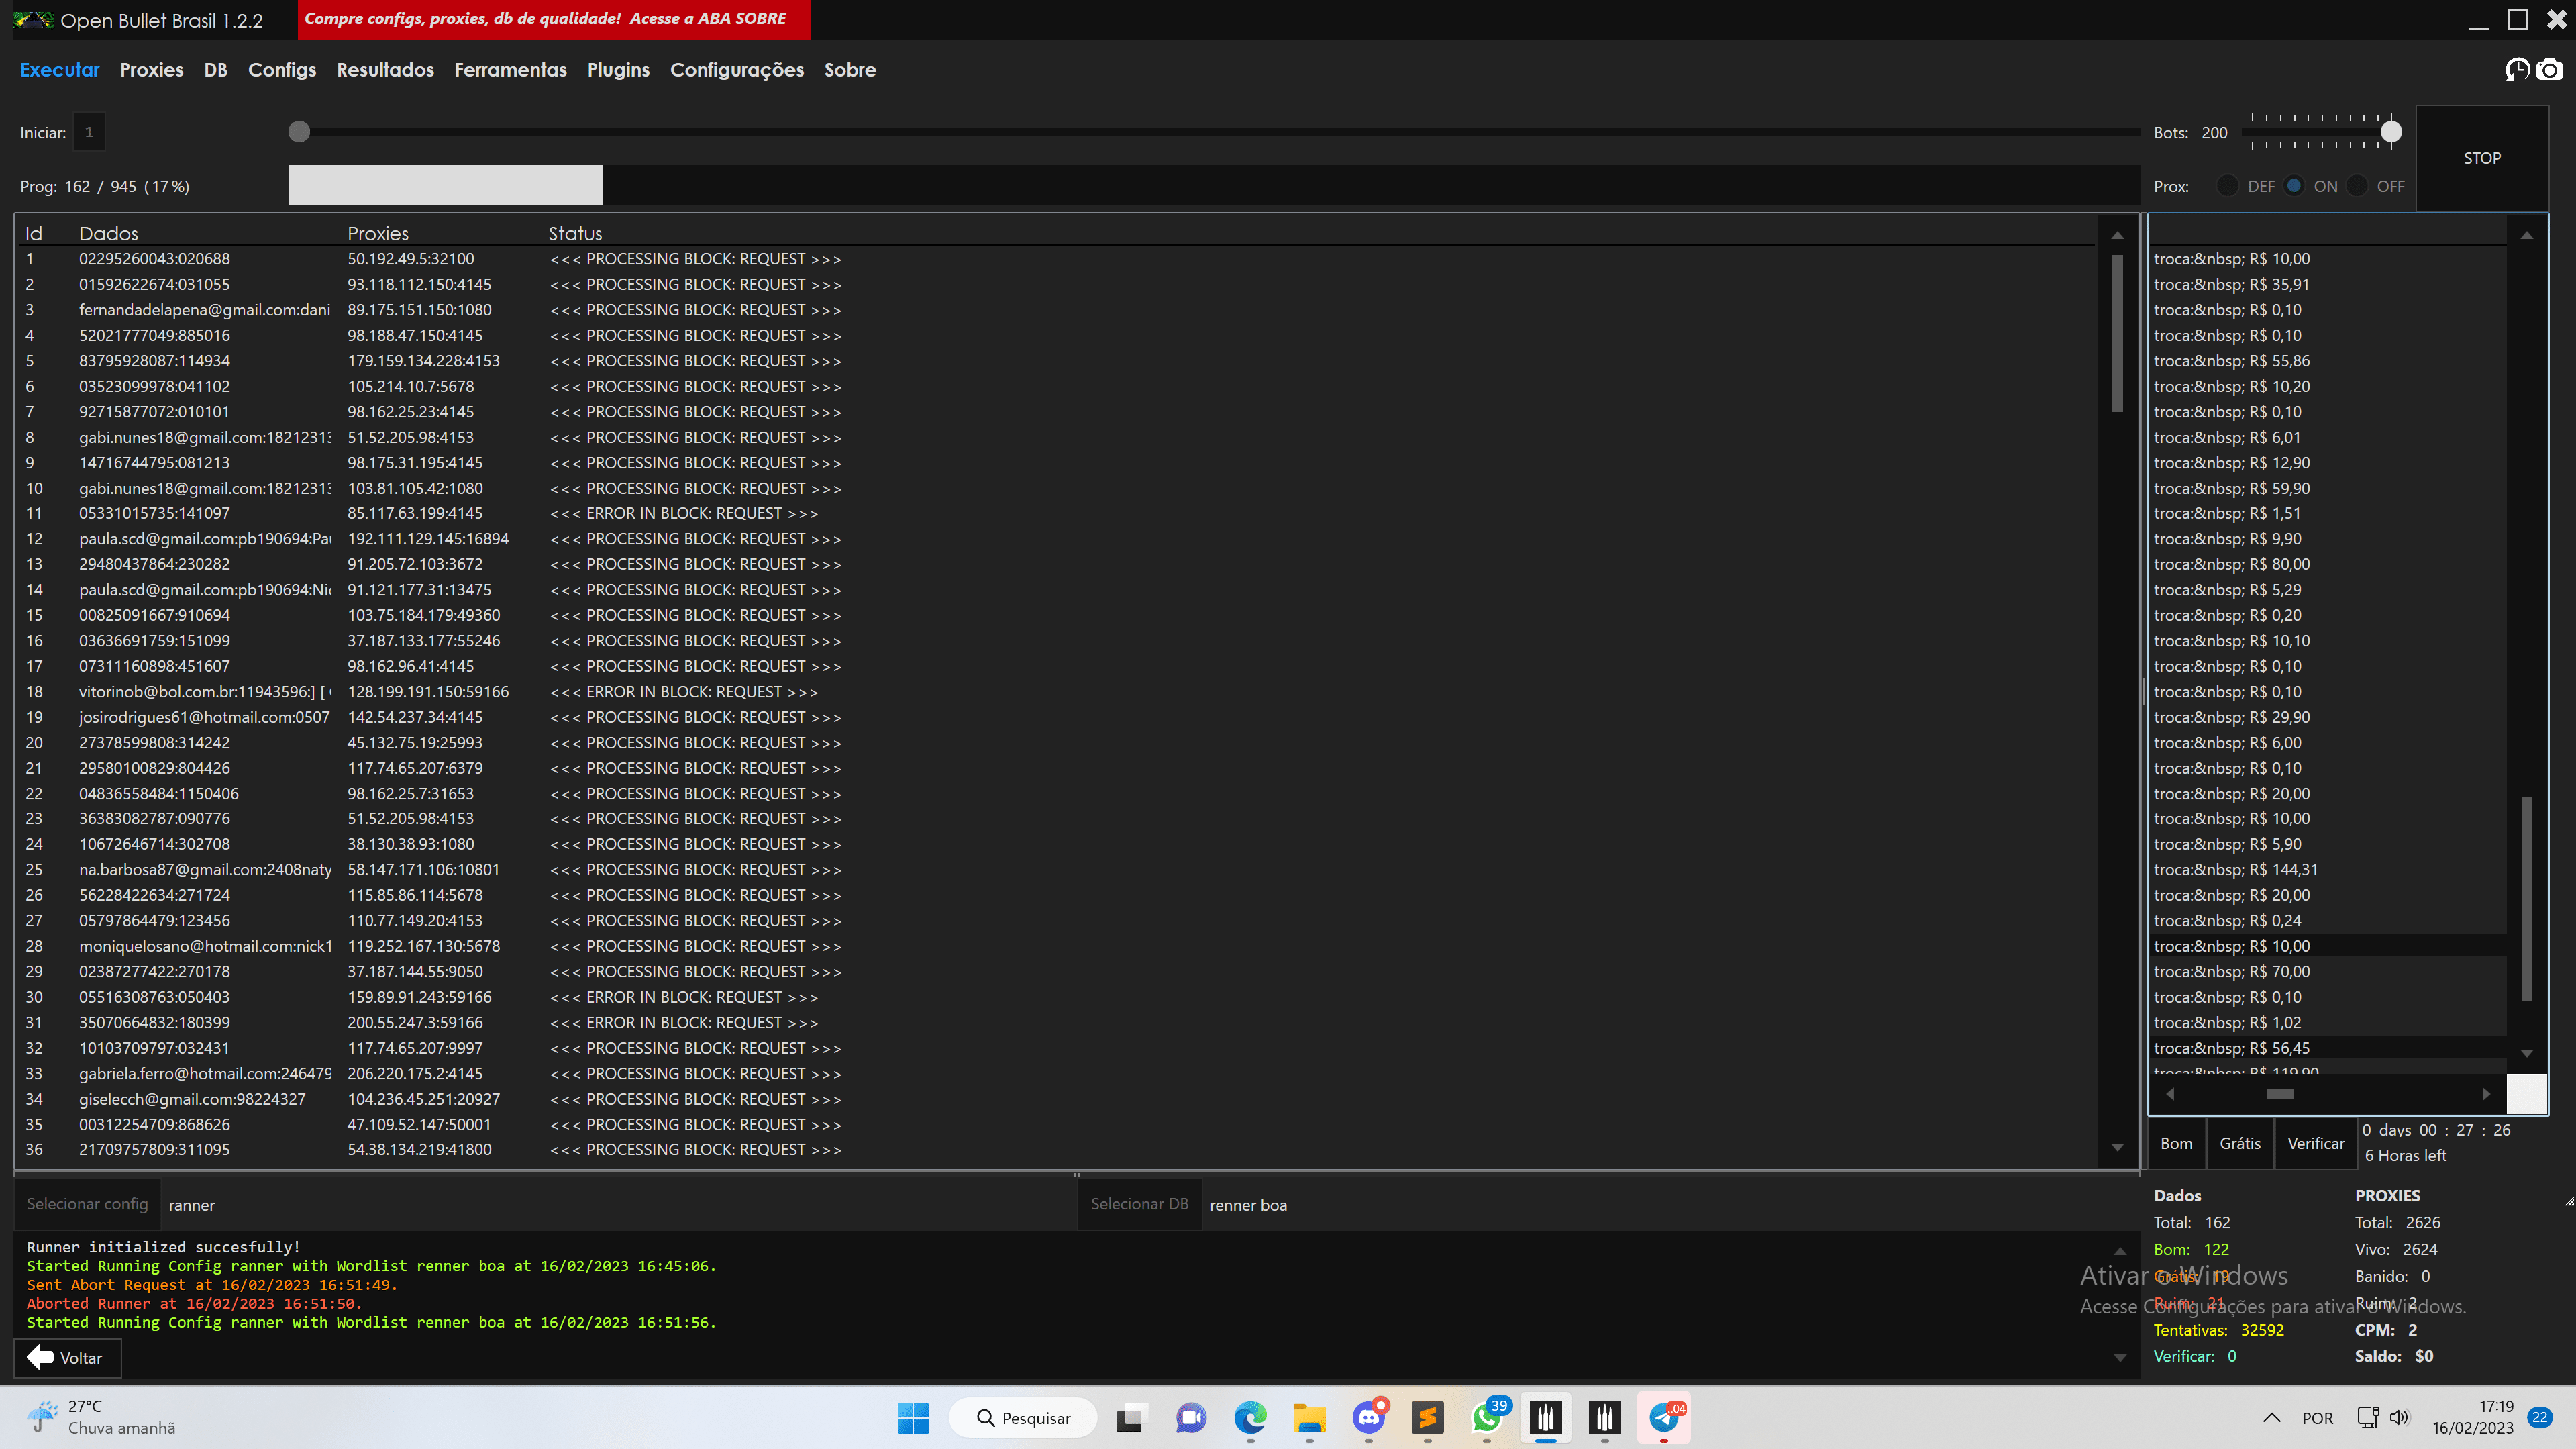Click the down scroll arrow of the results list
2576x1449 pixels.
pos(2117,1148)
